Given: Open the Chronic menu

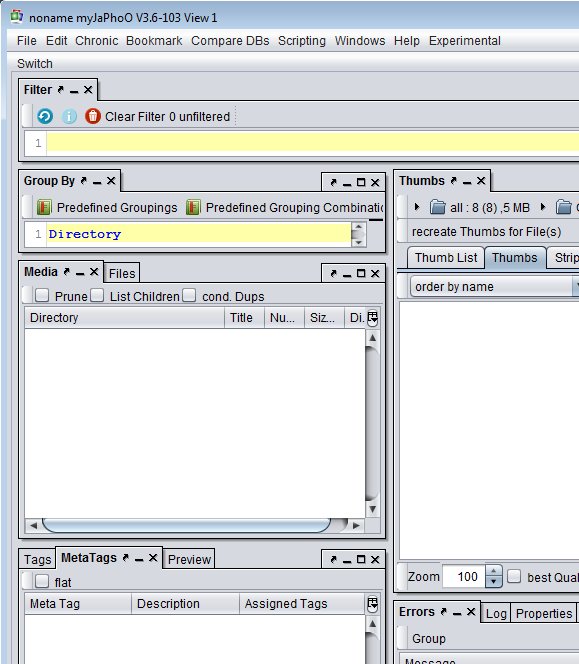Looking at the screenshot, I should tap(97, 41).
